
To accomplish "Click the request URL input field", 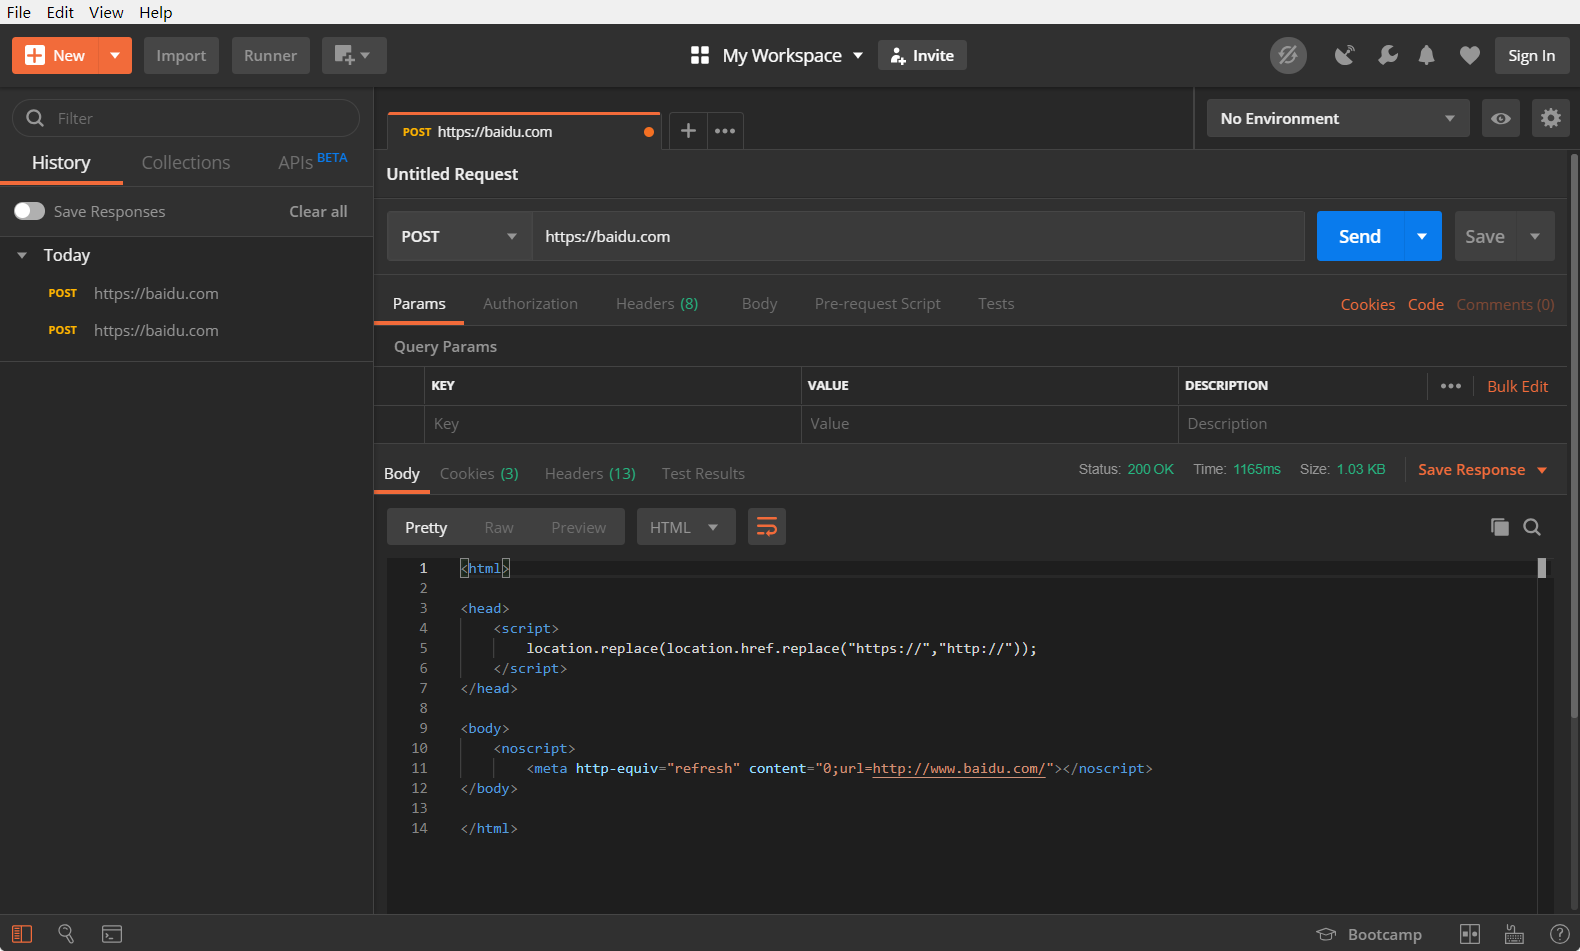I will point(918,236).
